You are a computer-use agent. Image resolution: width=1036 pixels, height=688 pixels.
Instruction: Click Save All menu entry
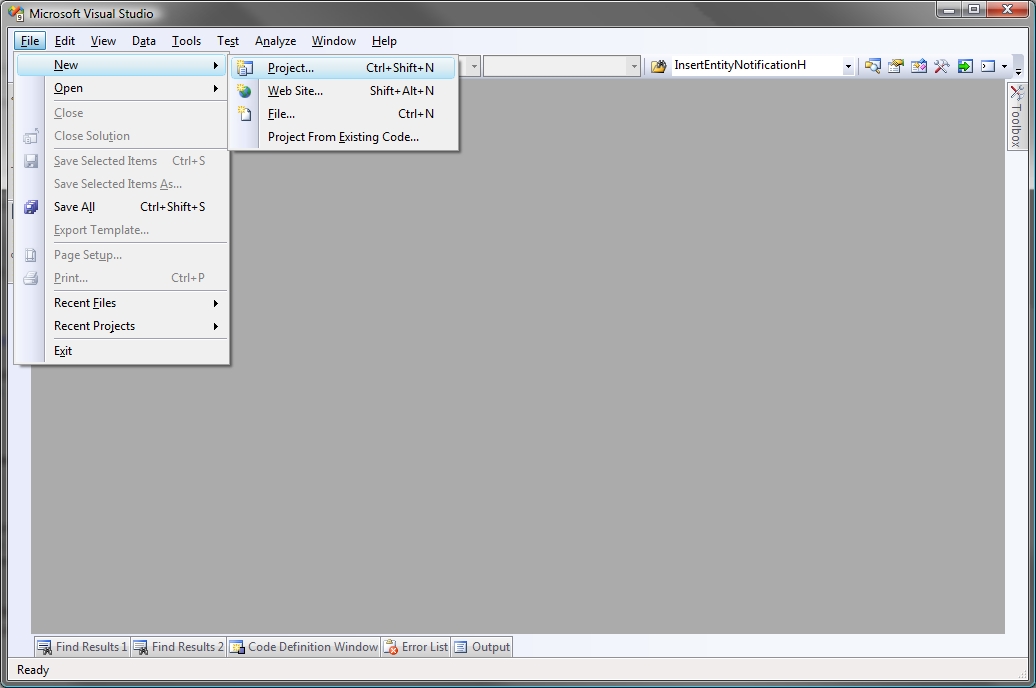point(122,207)
